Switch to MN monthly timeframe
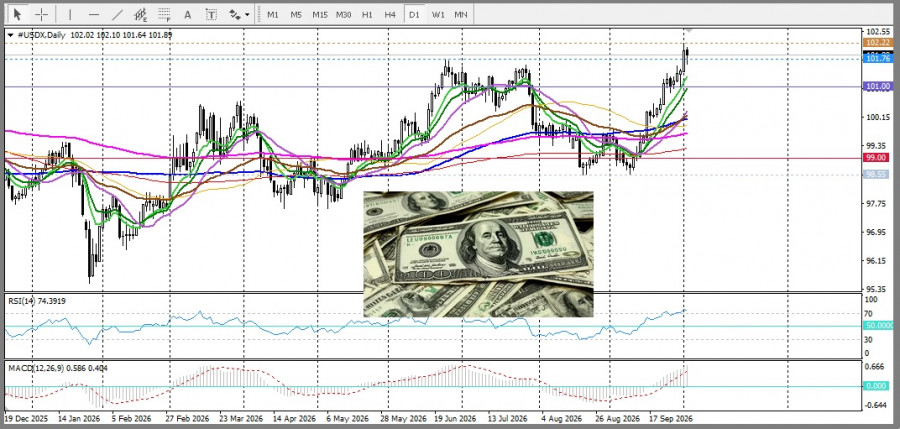 click(460, 14)
